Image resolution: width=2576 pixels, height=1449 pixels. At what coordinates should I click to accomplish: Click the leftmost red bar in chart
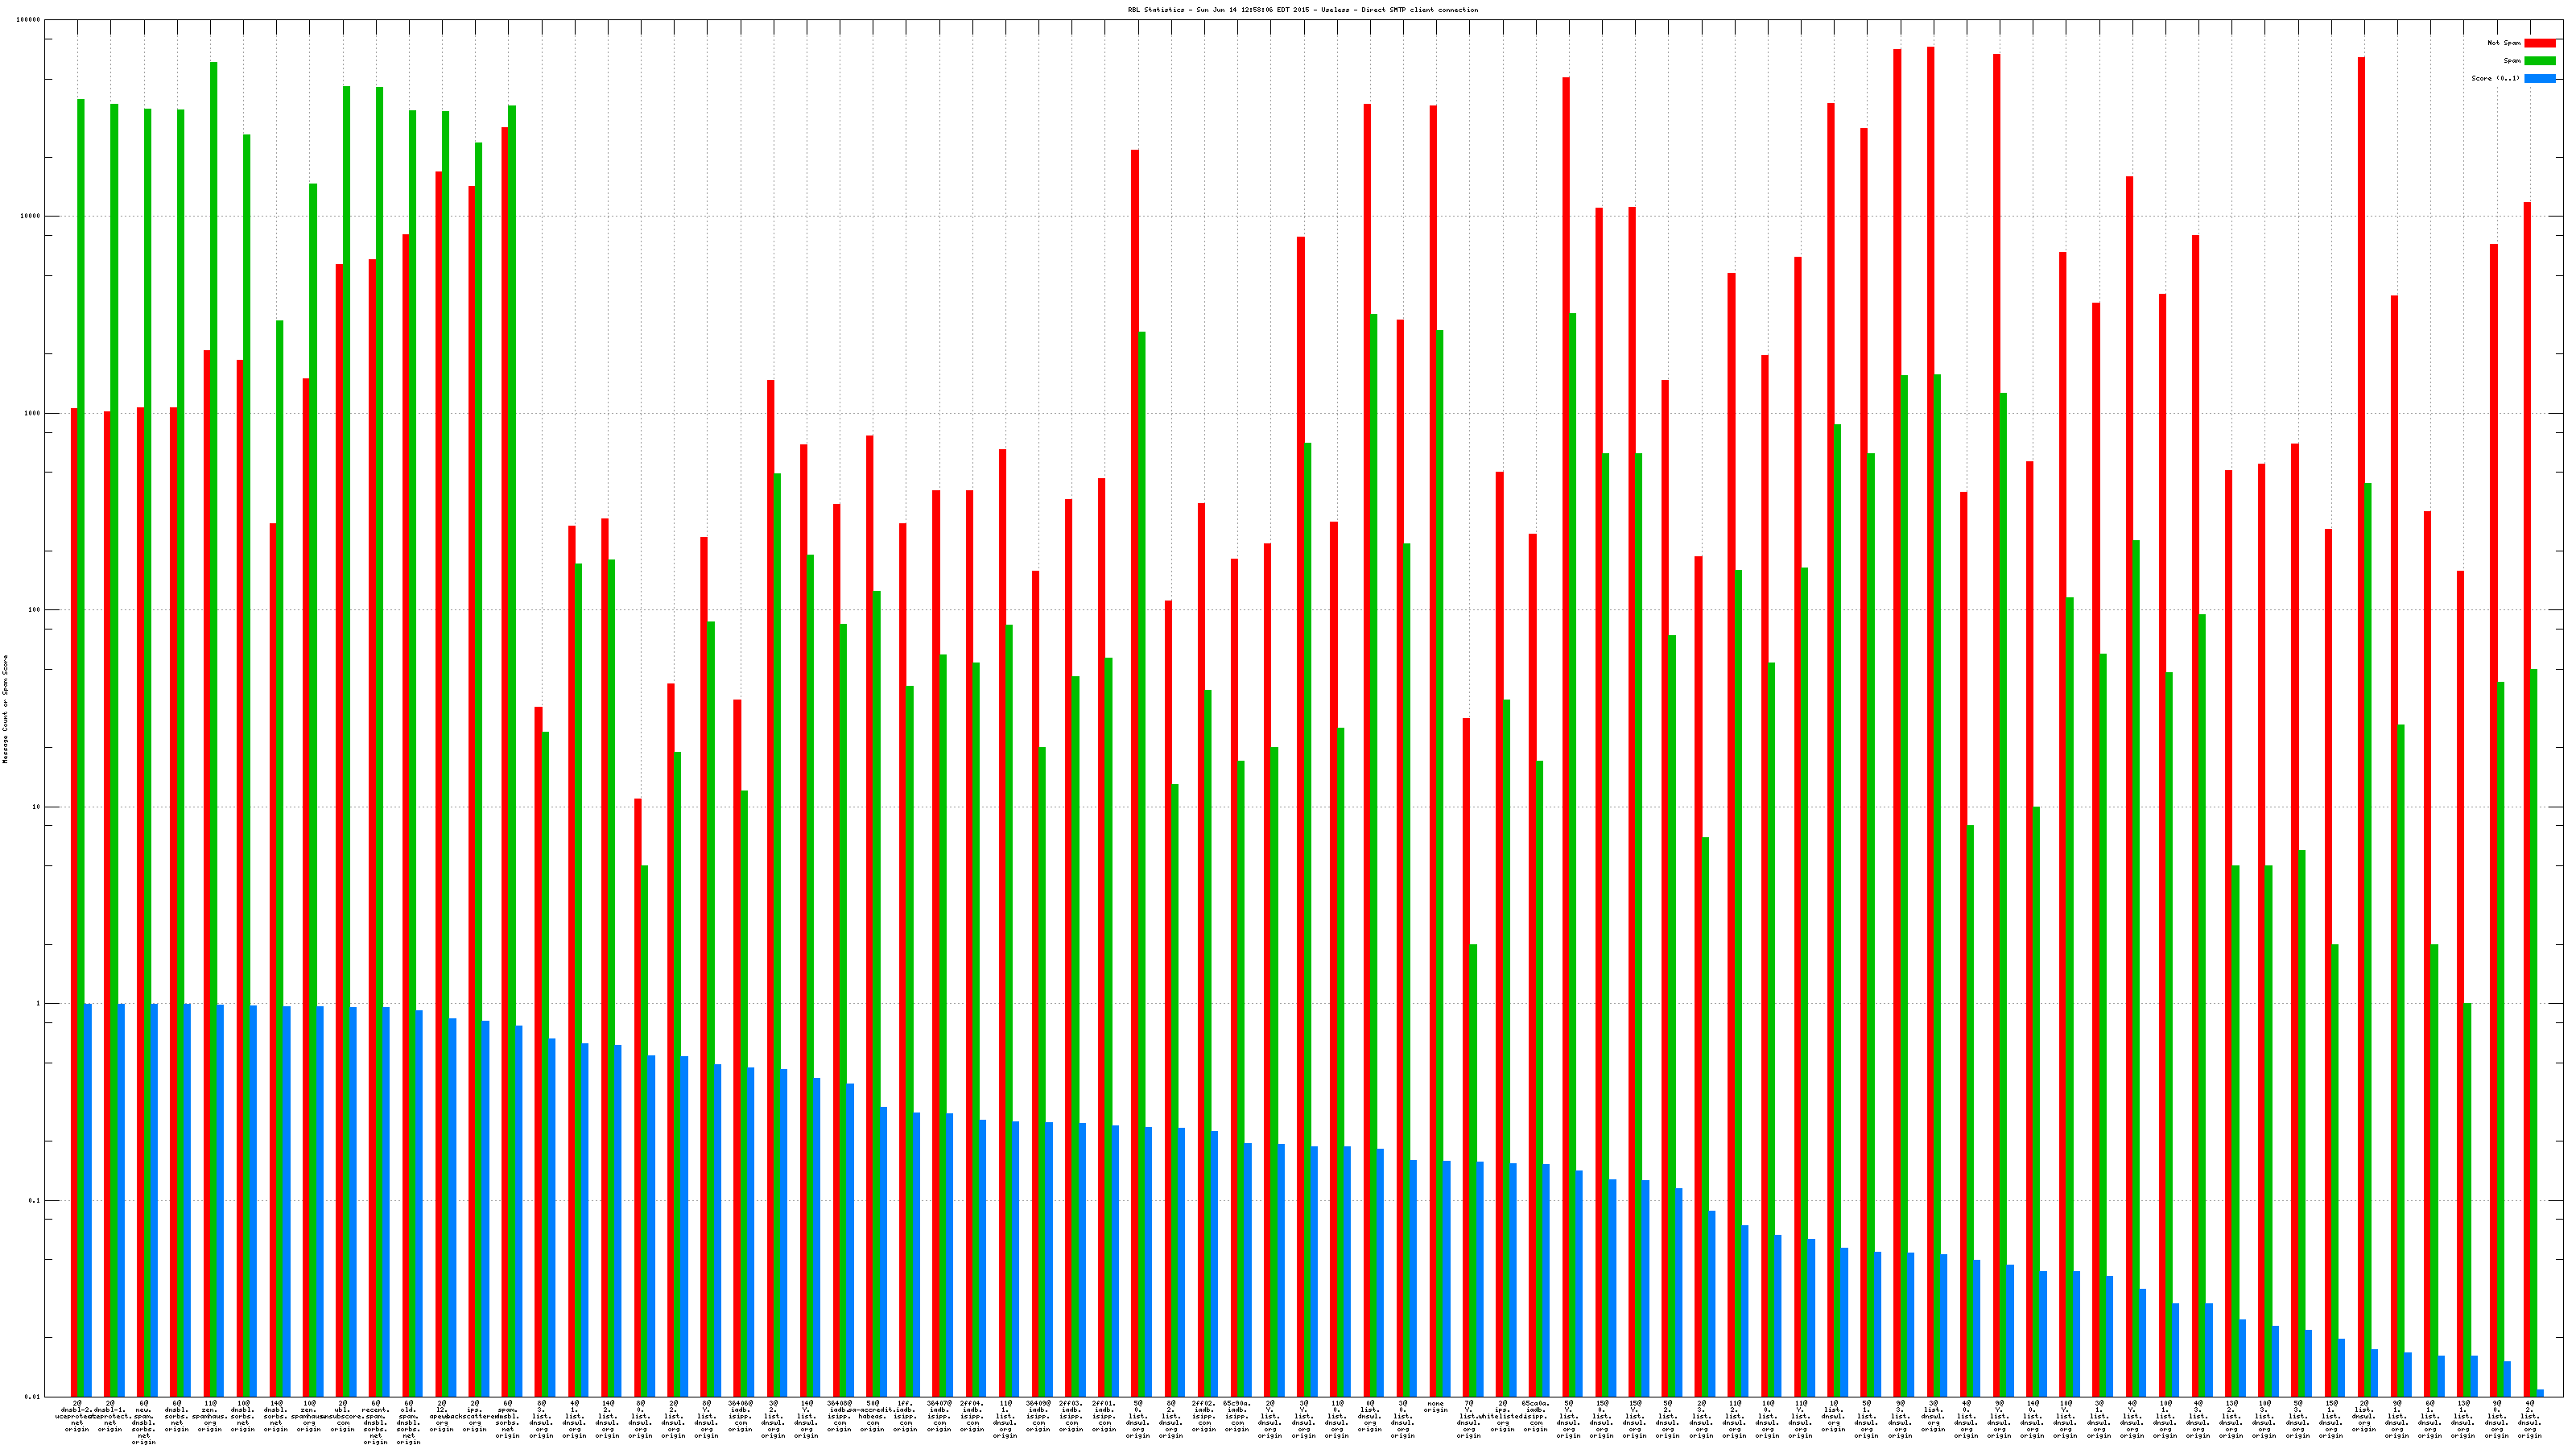[x=74, y=900]
